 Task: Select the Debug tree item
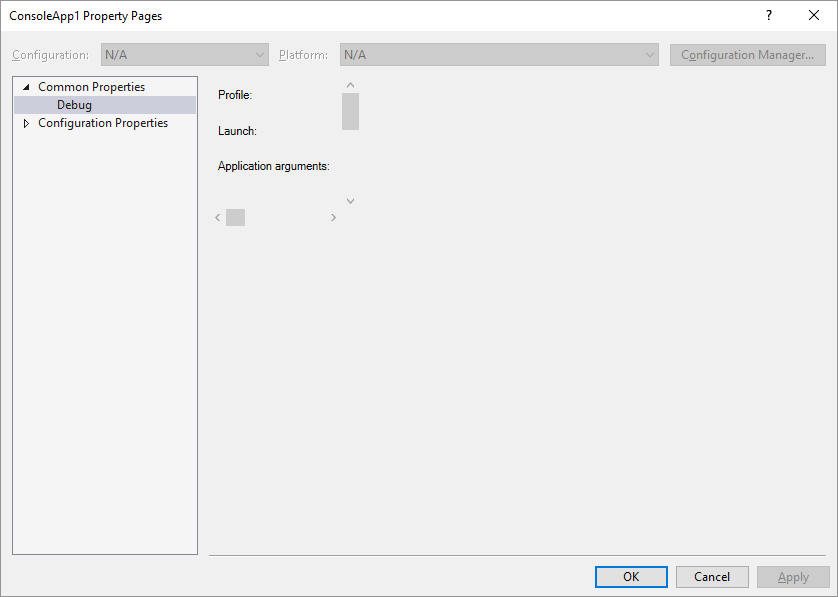click(x=105, y=105)
